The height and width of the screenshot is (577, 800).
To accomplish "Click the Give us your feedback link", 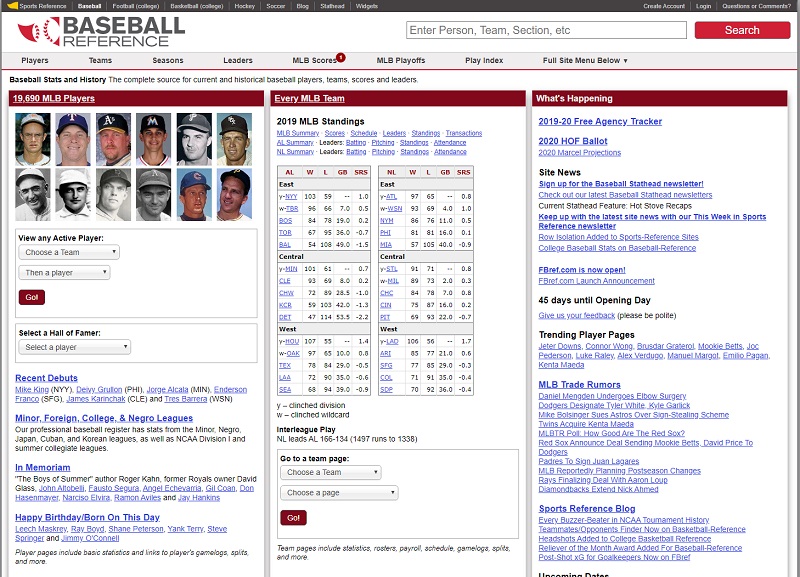I will (577, 315).
